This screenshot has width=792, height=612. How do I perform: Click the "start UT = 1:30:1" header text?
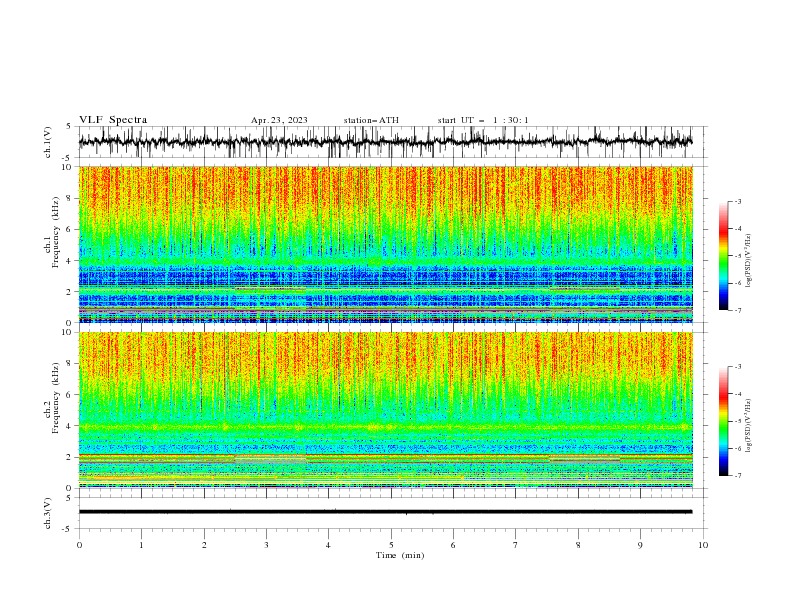[483, 120]
